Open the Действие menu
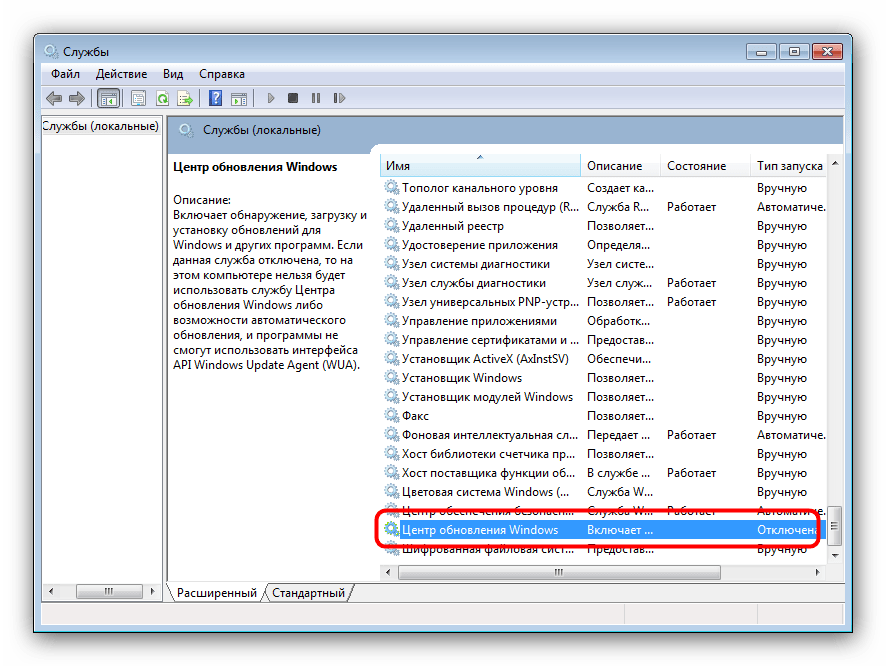The height and width of the screenshot is (666, 886). 121,74
